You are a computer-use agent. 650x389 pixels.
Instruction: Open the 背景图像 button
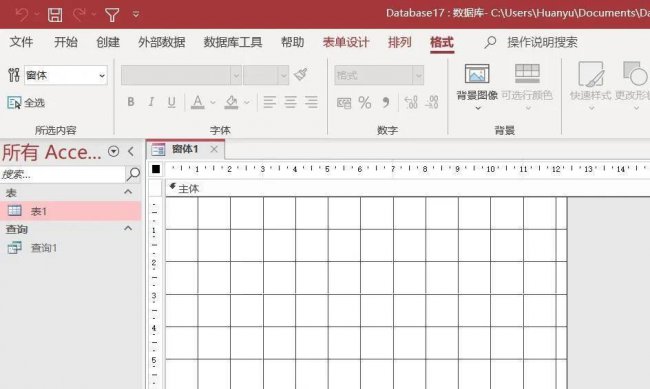477,87
